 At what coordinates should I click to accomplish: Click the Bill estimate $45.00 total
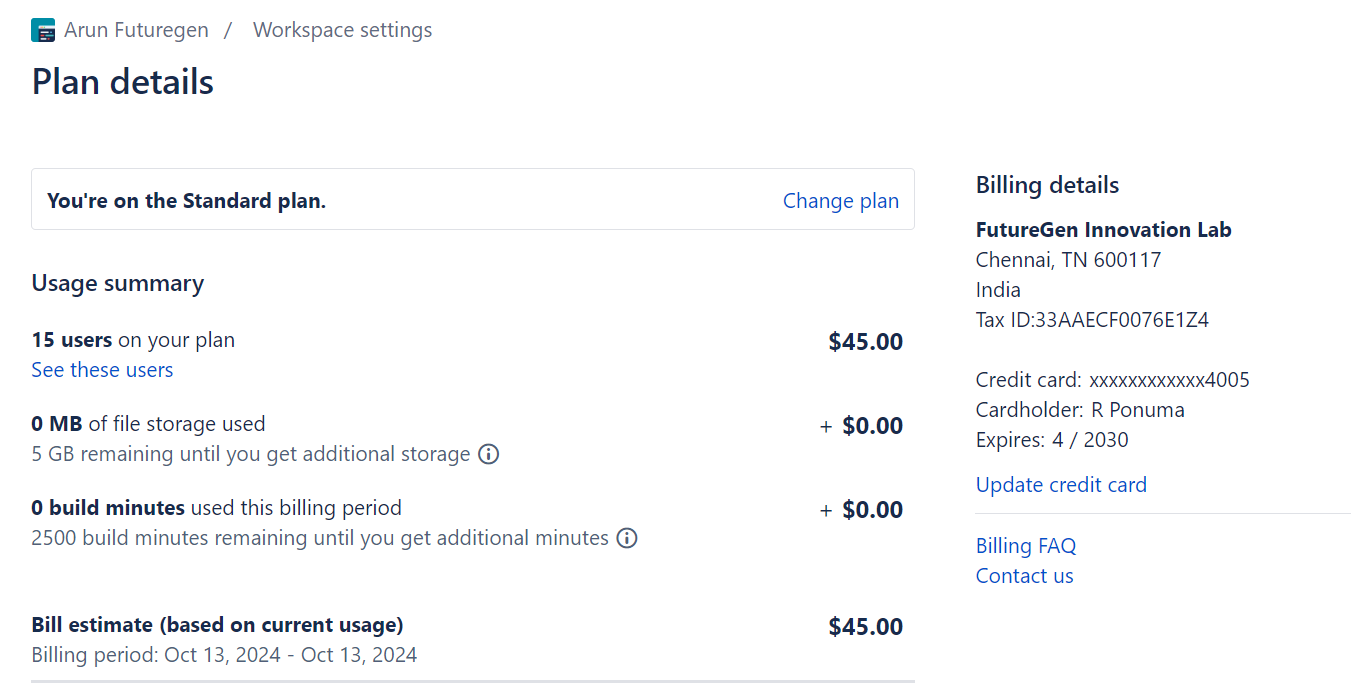click(865, 627)
